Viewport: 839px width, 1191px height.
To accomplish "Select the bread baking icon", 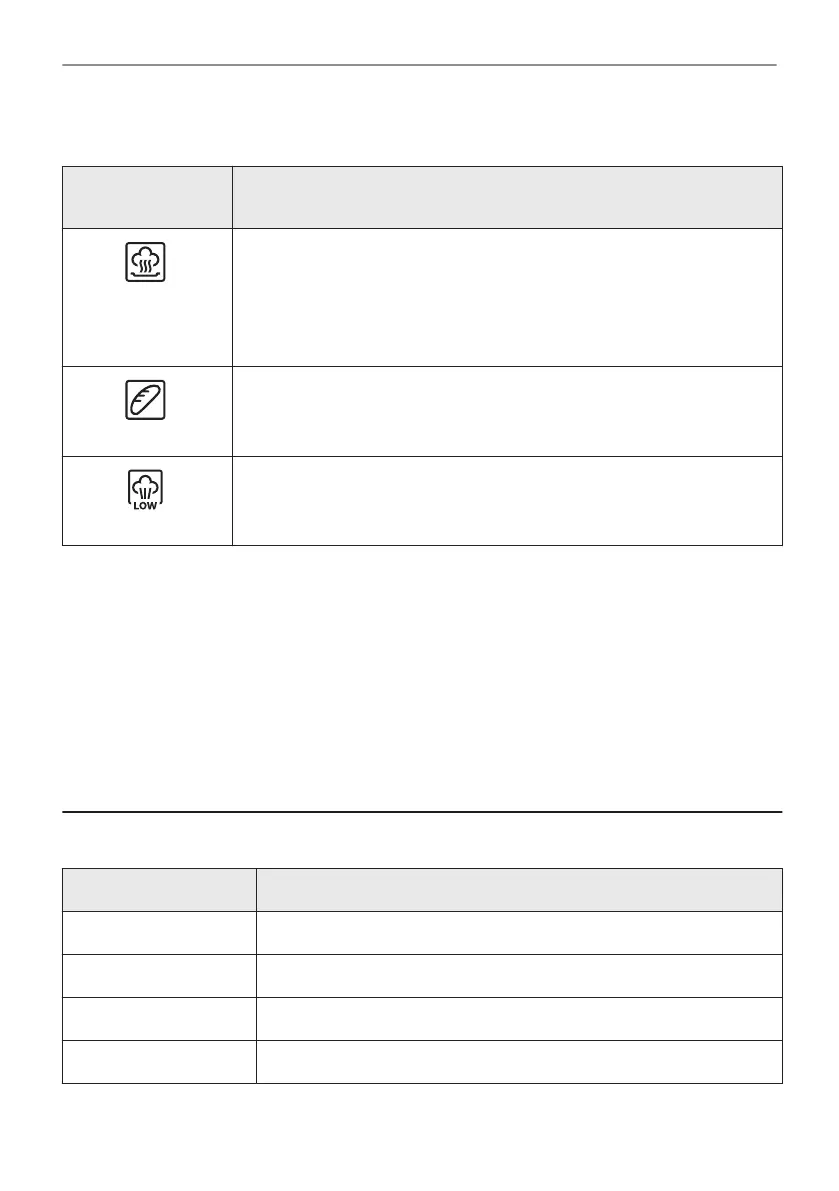I will tap(146, 400).
